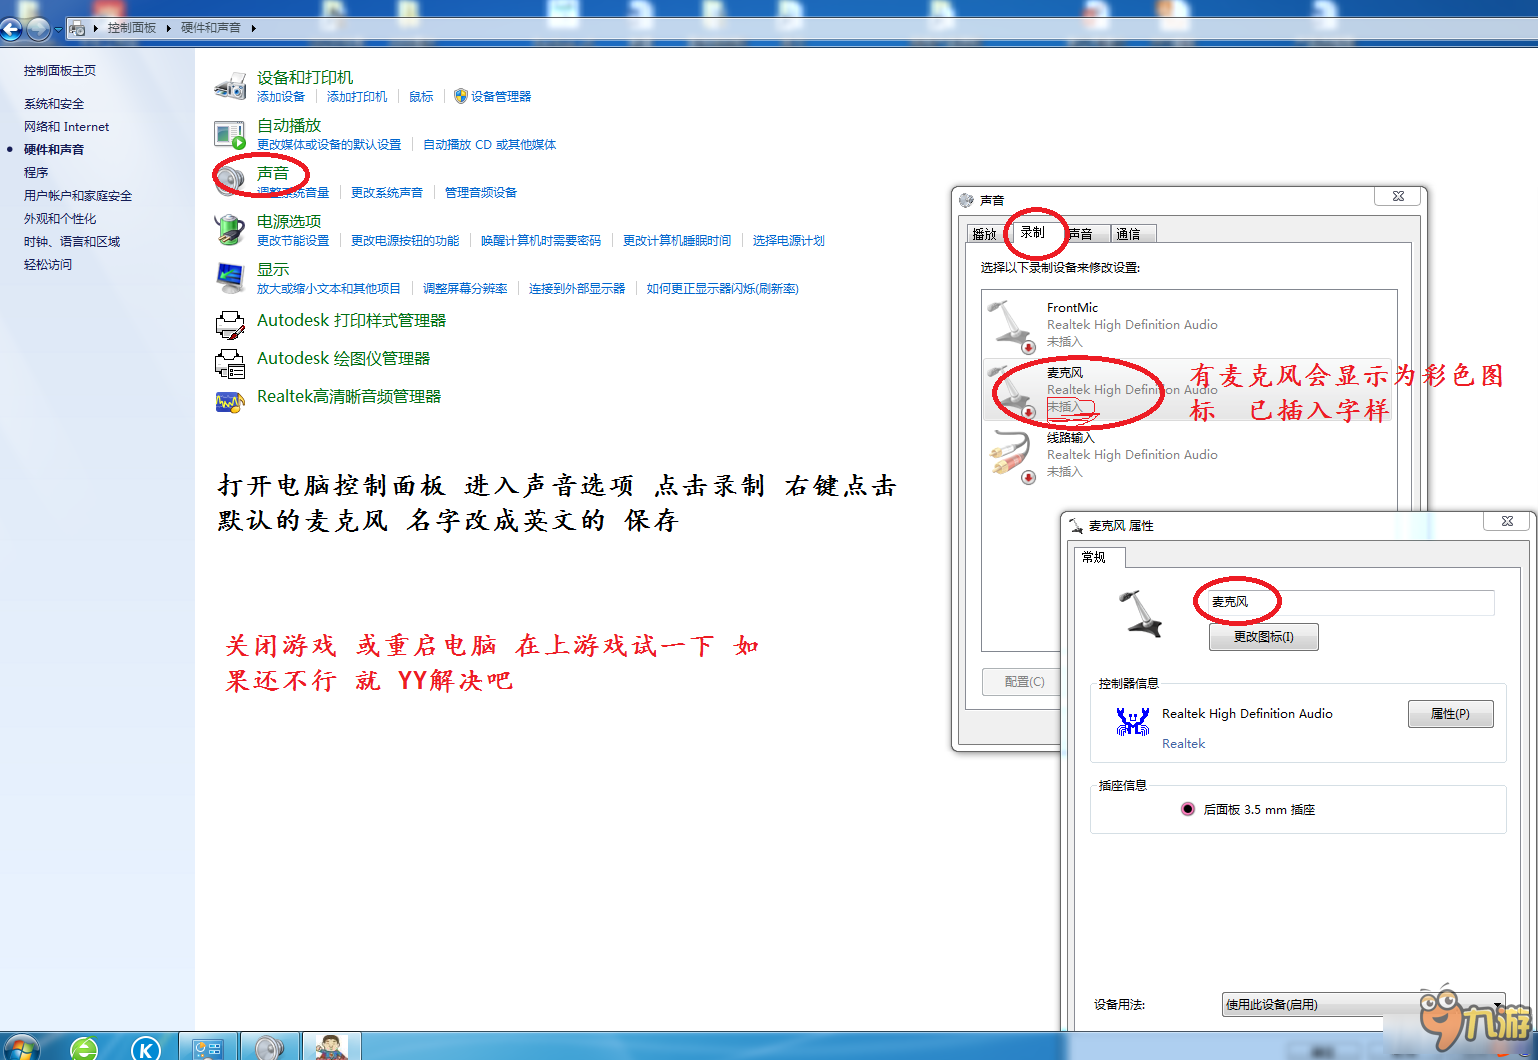Click the microphone icon in 麦克风 属性 dialog

pyautogui.click(x=1140, y=613)
